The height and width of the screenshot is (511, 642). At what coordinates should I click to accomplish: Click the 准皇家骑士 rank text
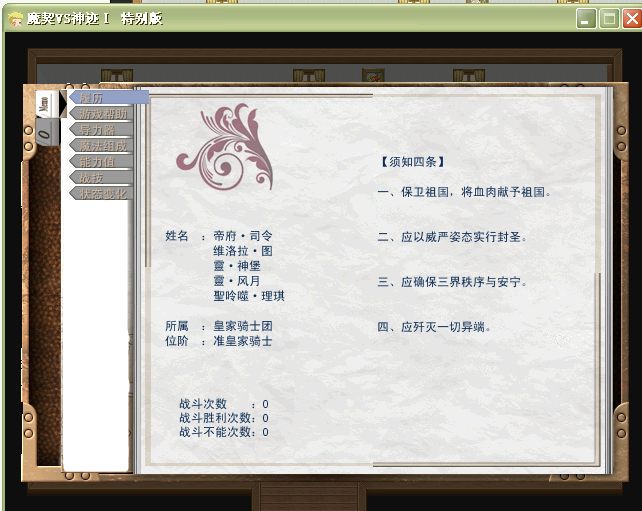pos(243,341)
